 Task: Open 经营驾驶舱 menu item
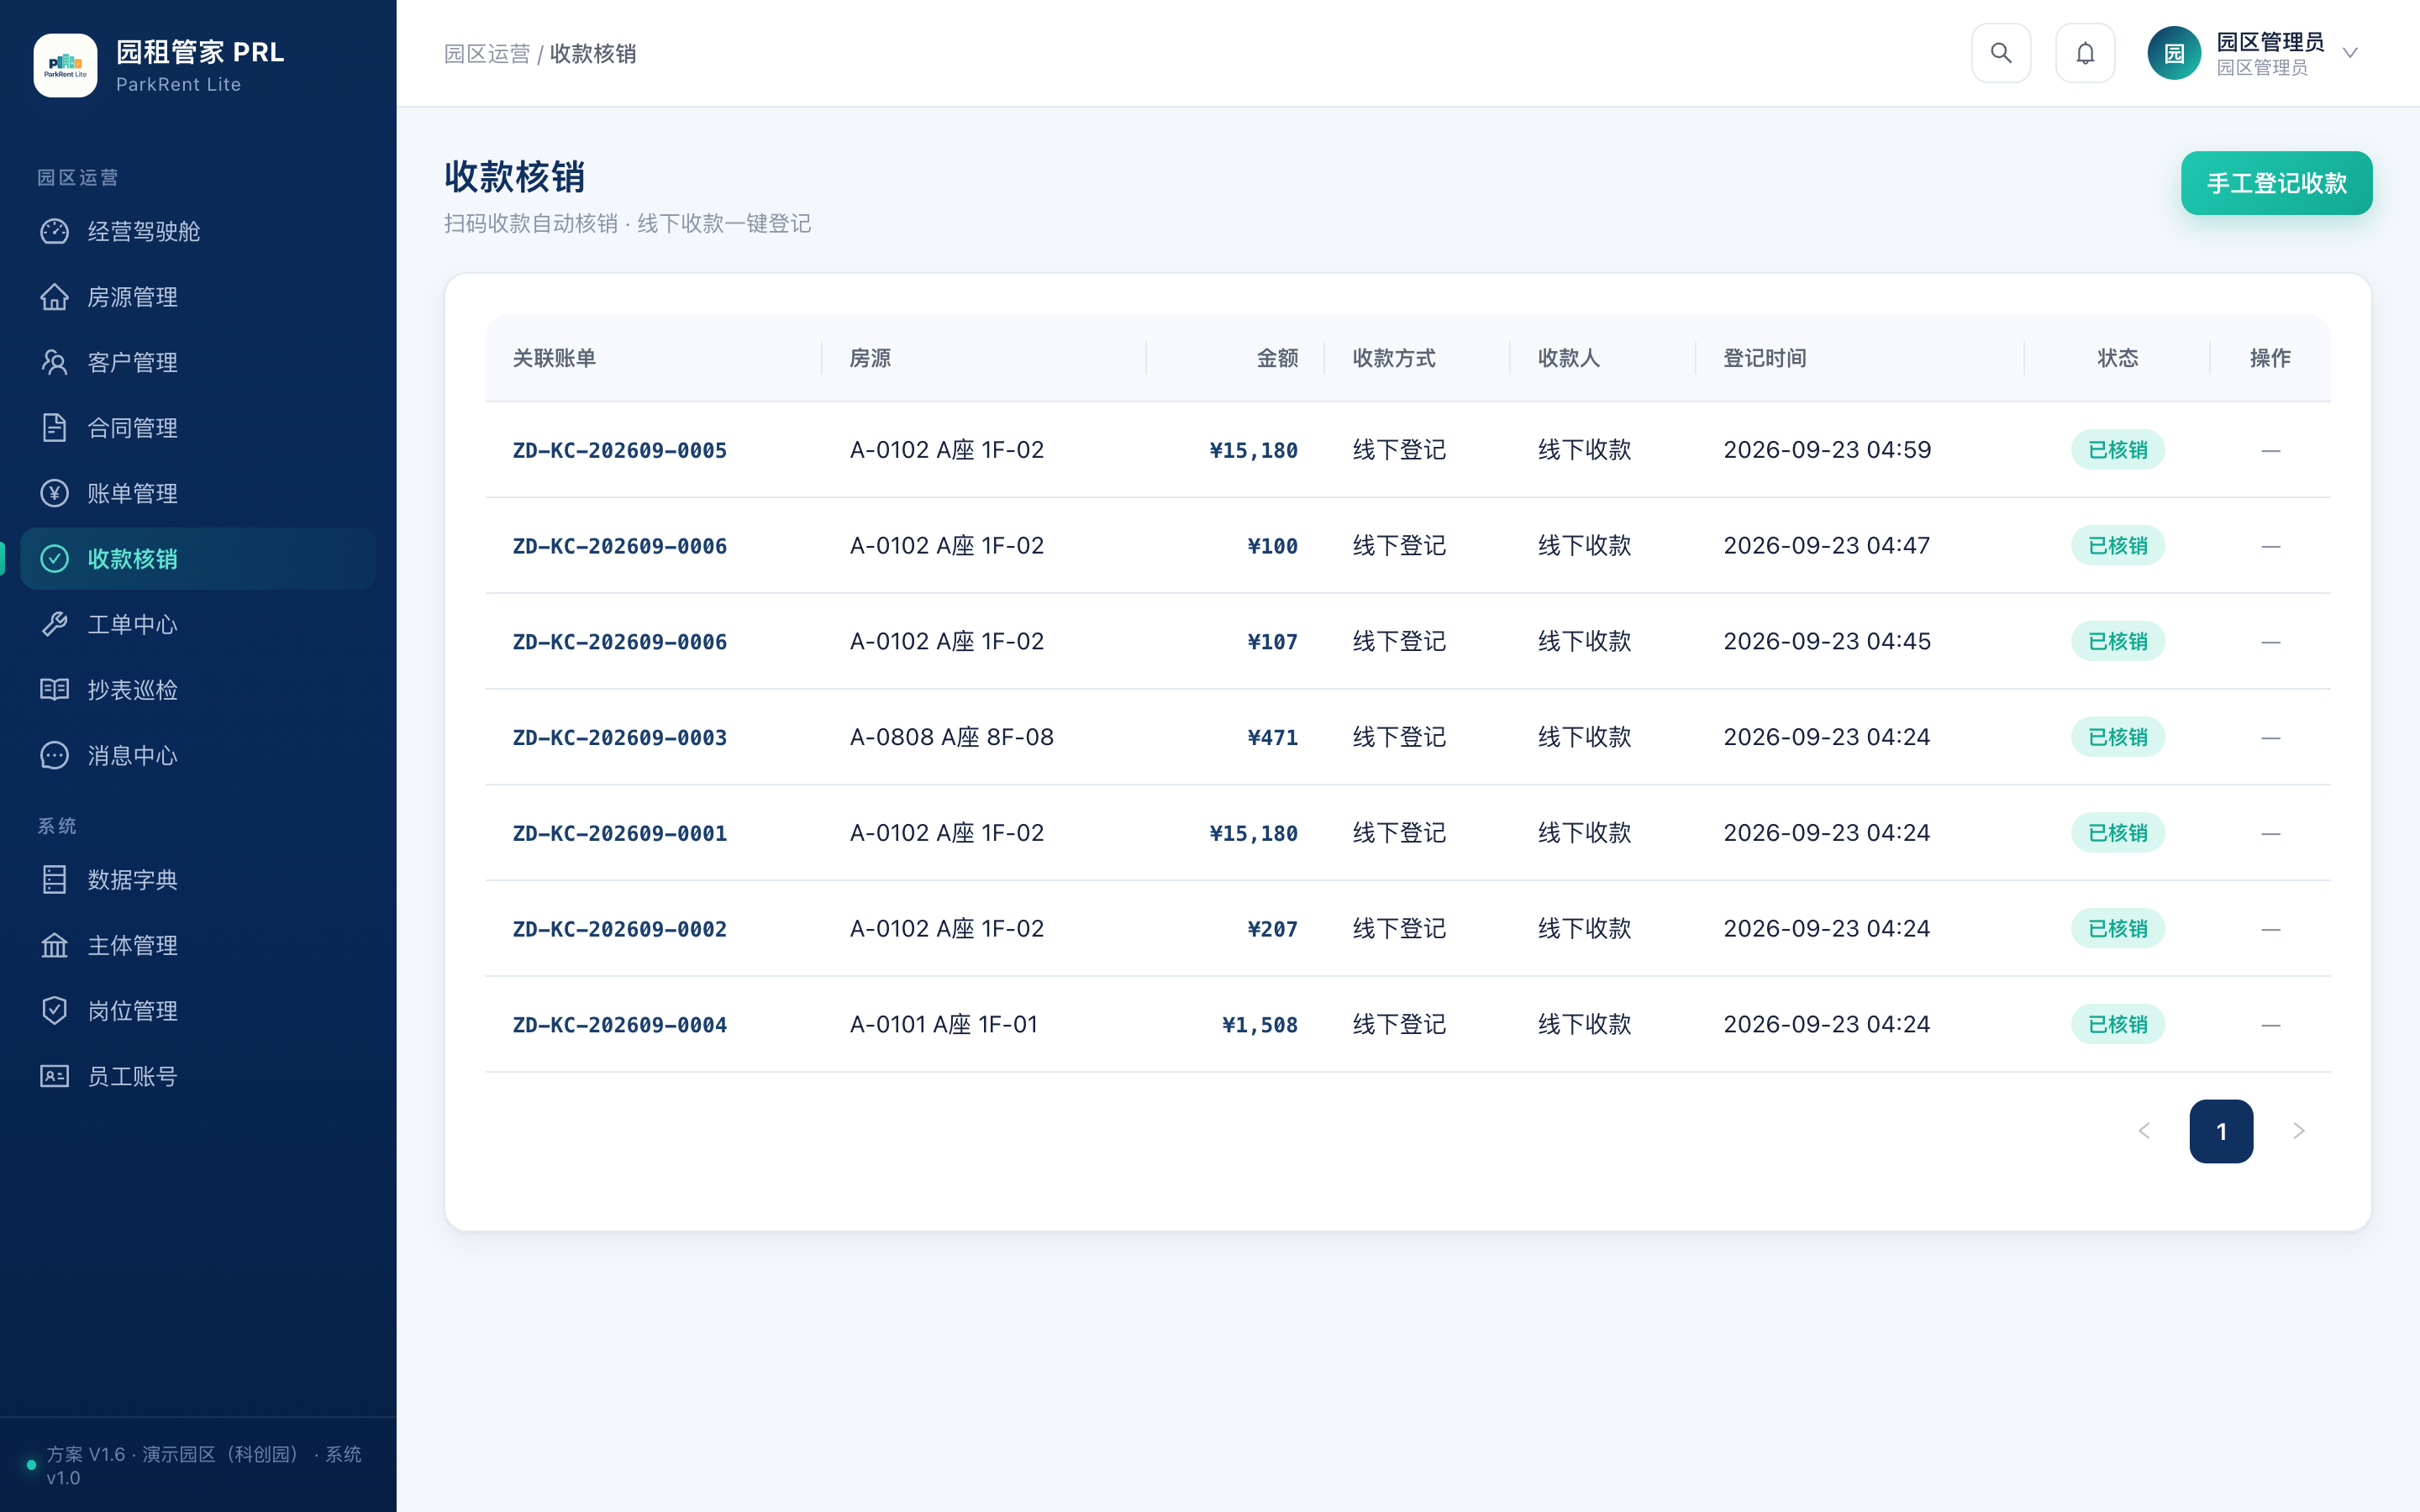click(x=198, y=231)
